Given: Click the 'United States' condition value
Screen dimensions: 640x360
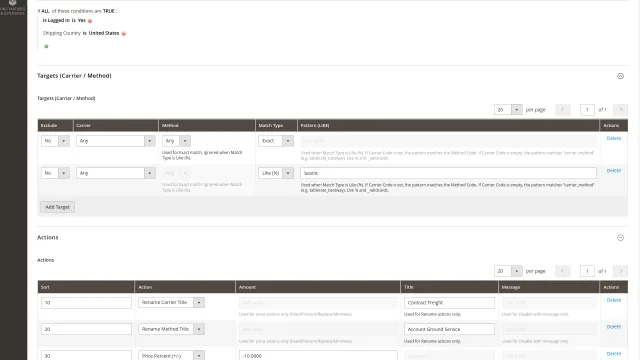Looking at the screenshot, I should click(x=104, y=33).
